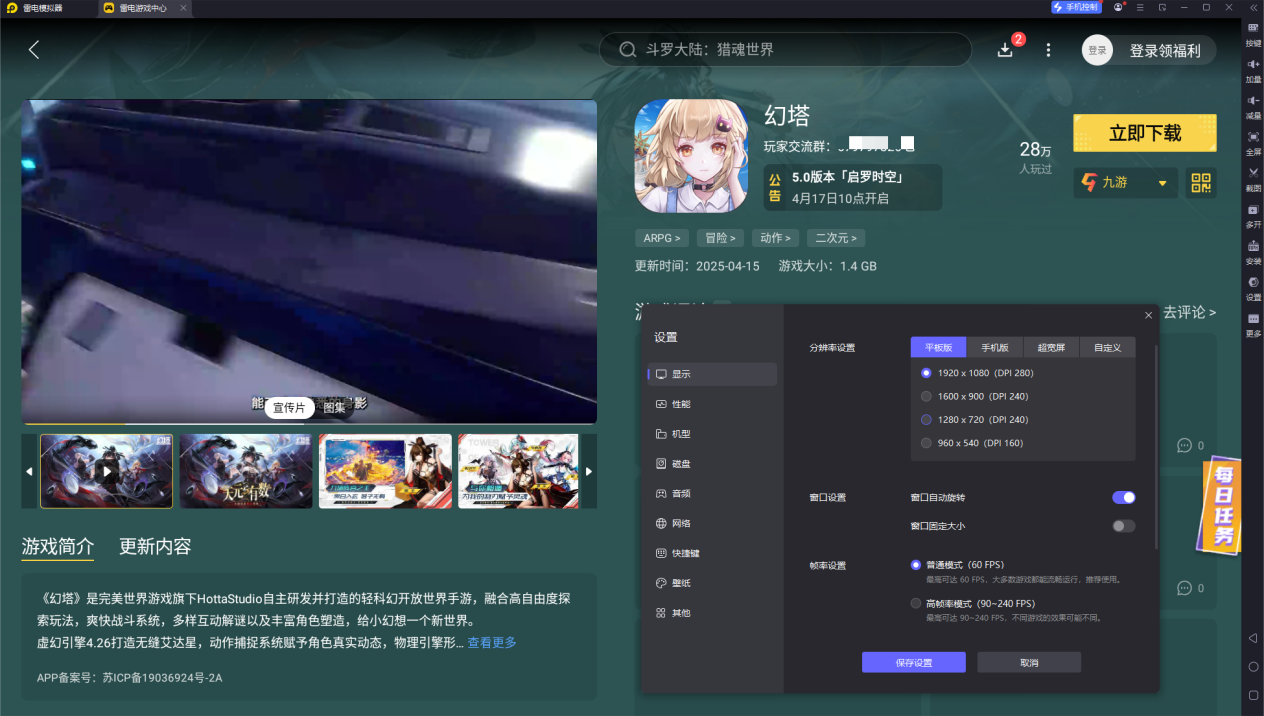Screen dimensions: 1264x716
Task: Play first video thumbnail in gallery
Action: [x=106, y=470]
